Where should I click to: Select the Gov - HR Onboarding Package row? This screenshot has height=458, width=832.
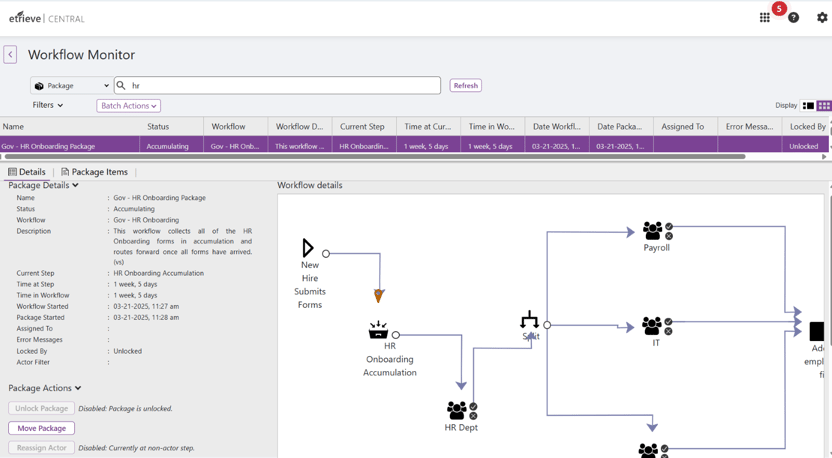tap(414, 146)
